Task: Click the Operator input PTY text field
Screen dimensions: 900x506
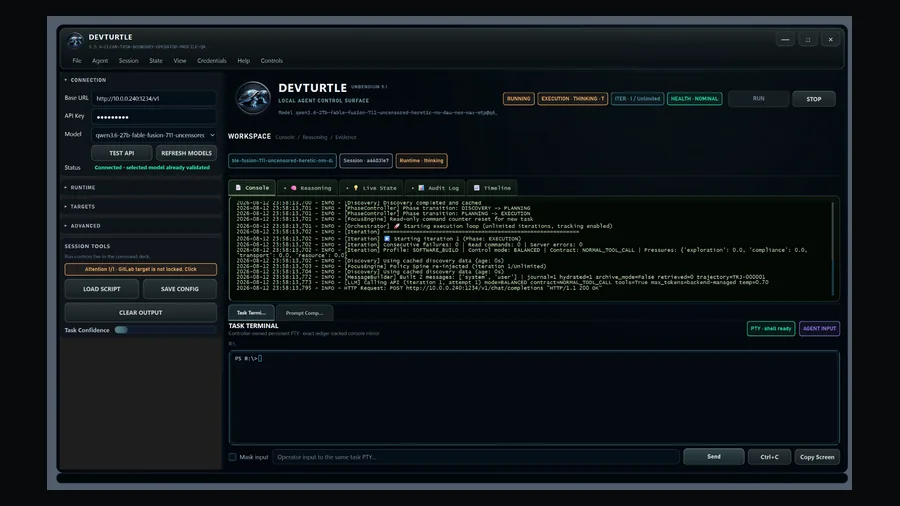Action: coord(476,457)
